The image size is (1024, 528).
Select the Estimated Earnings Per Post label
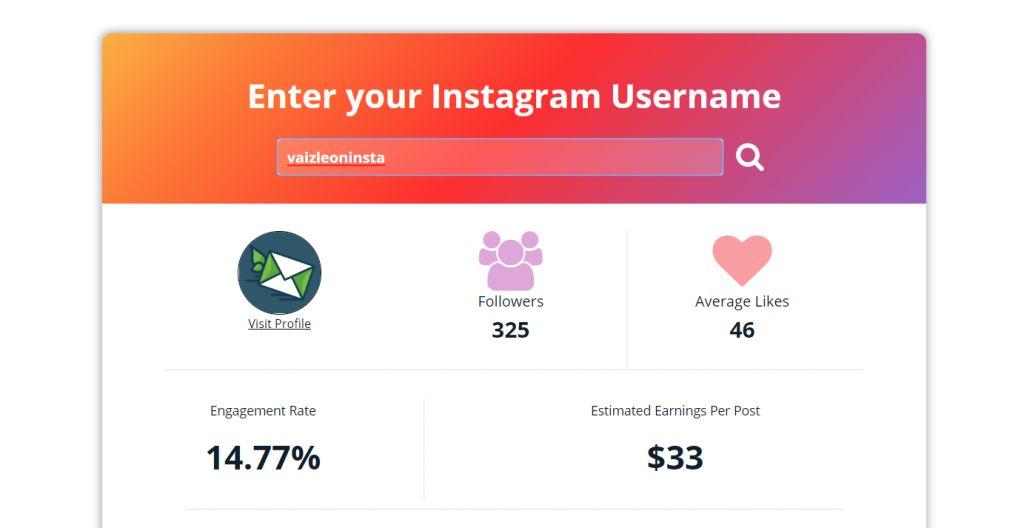[x=675, y=411]
